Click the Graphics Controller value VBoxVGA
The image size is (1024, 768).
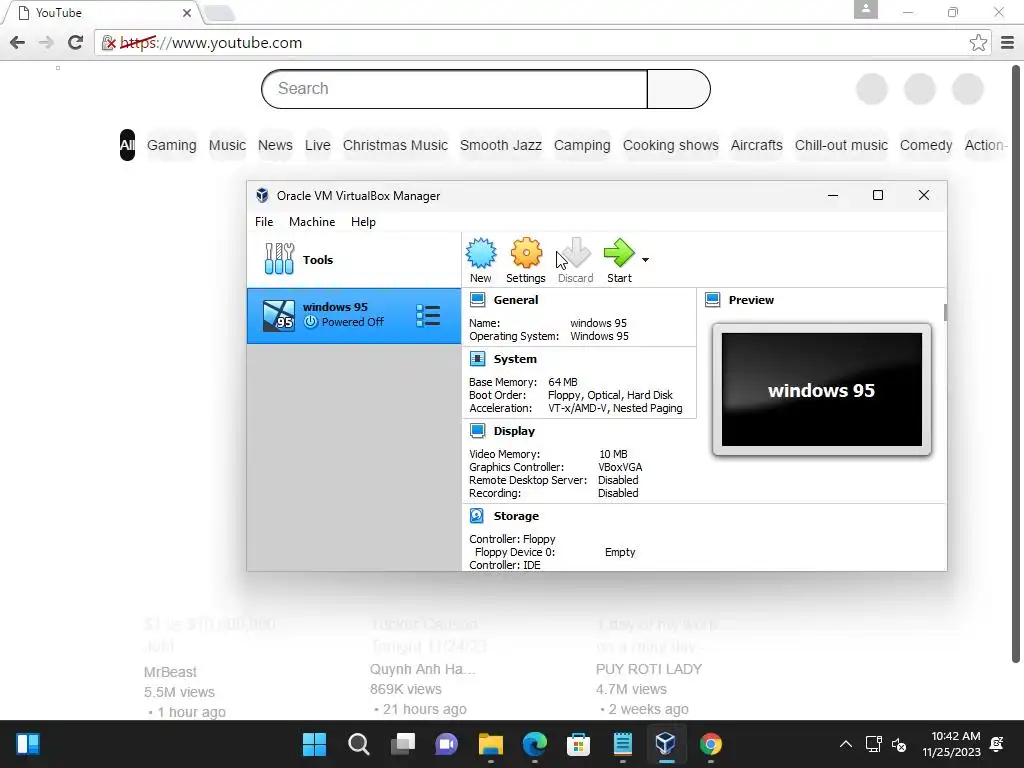(620, 466)
